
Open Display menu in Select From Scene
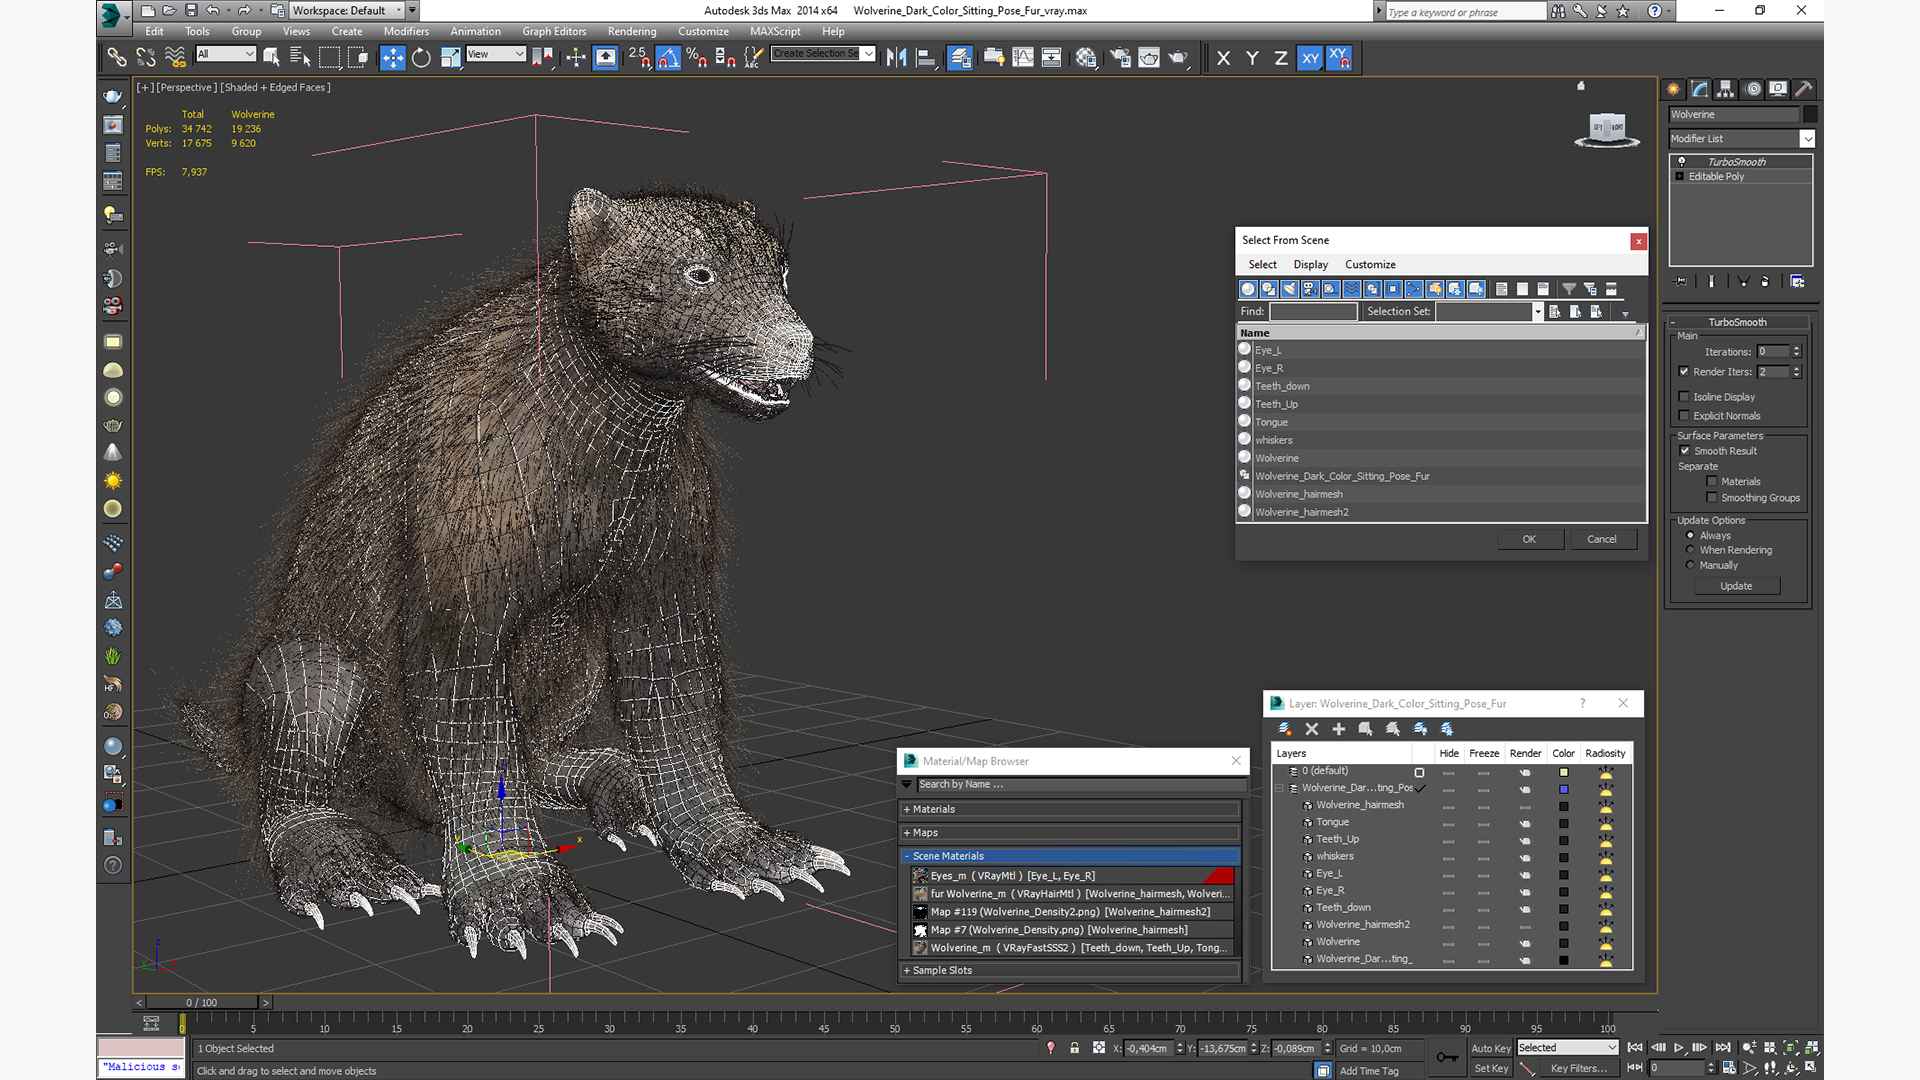coord(1310,265)
